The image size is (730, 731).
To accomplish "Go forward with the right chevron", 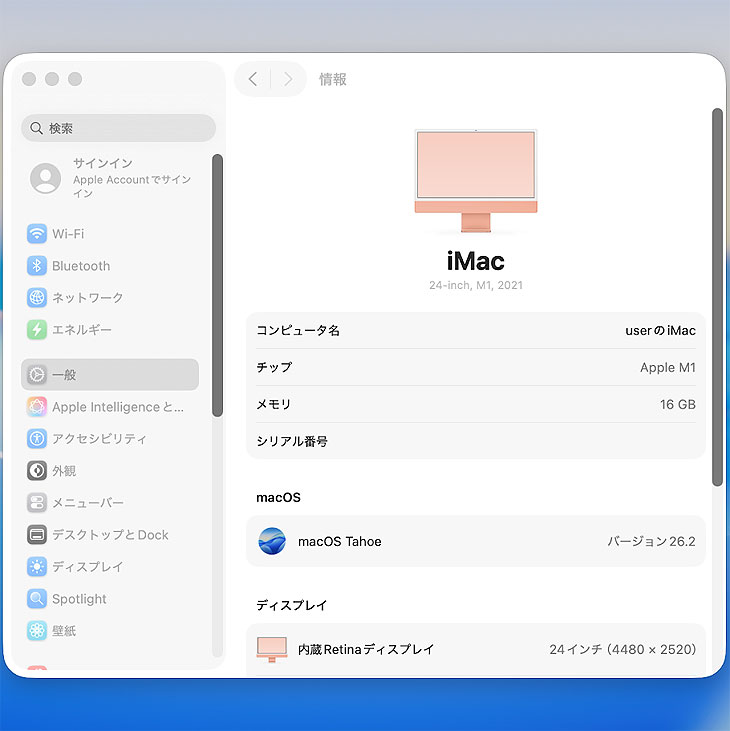I will [288, 79].
